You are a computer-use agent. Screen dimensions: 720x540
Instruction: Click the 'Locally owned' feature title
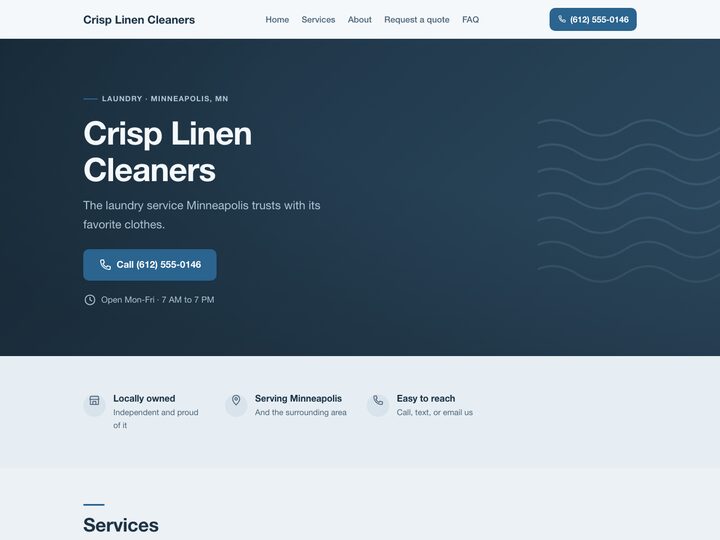(144, 399)
